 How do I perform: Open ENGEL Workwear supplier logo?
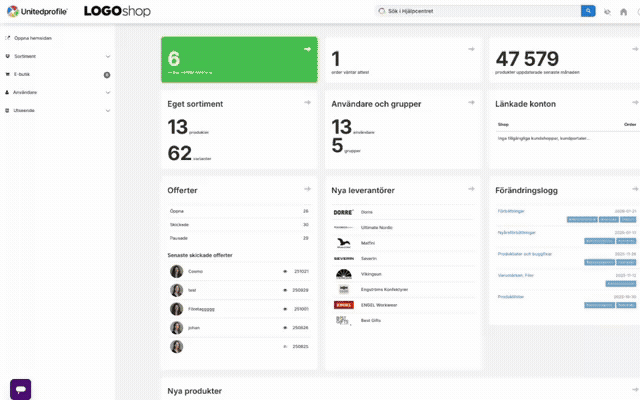pyautogui.click(x=344, y=305)
